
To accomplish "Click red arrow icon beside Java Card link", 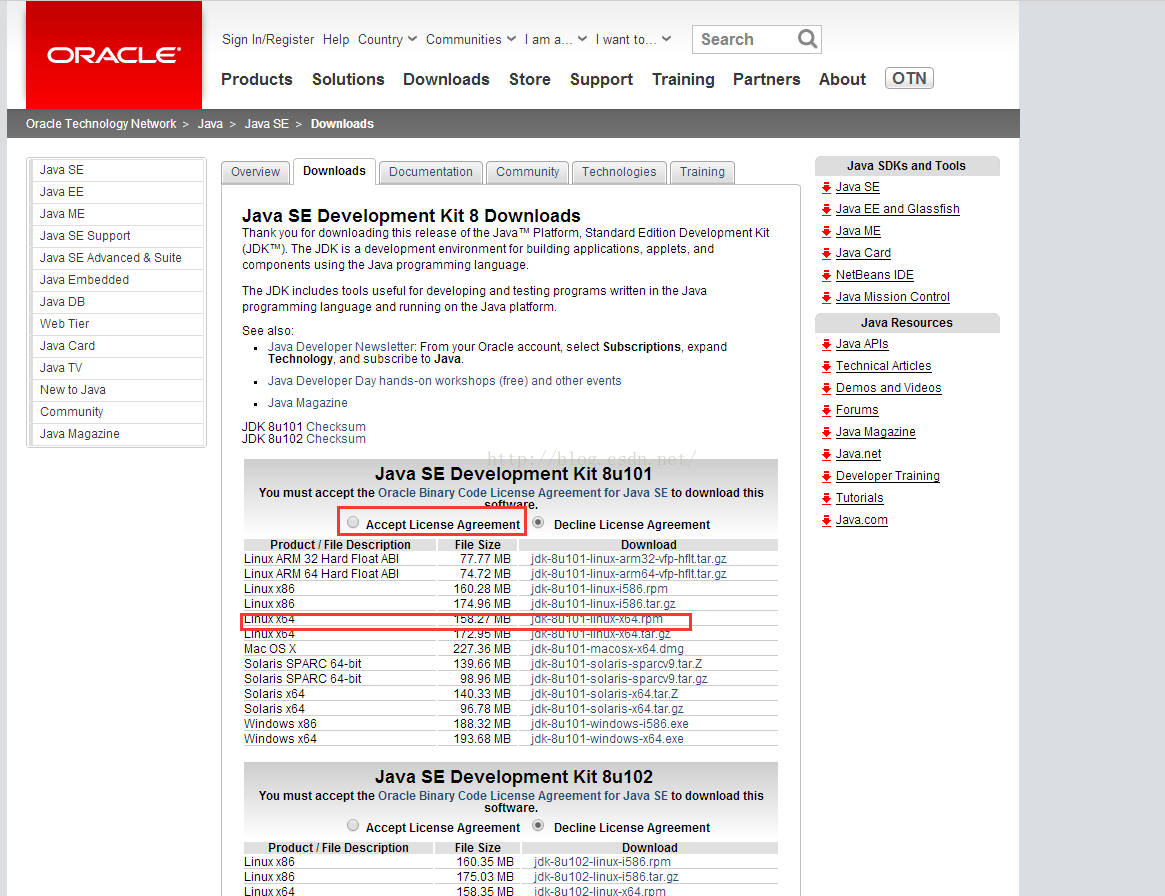I will coord(826,253).
